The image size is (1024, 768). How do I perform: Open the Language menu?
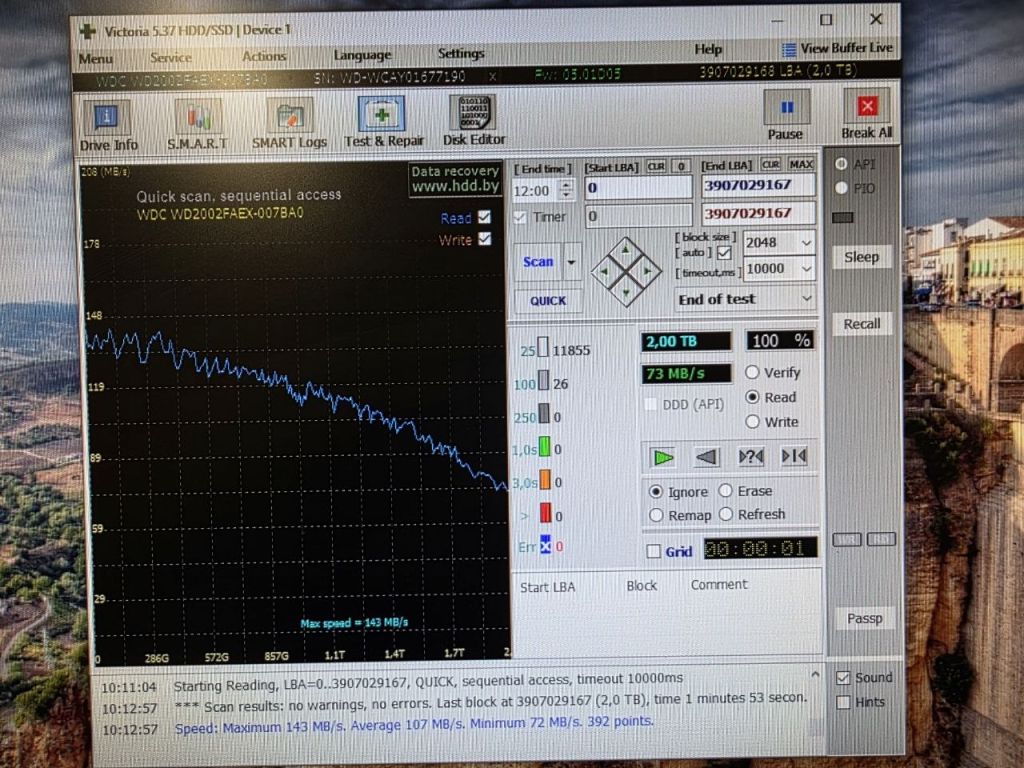point(362,55)
